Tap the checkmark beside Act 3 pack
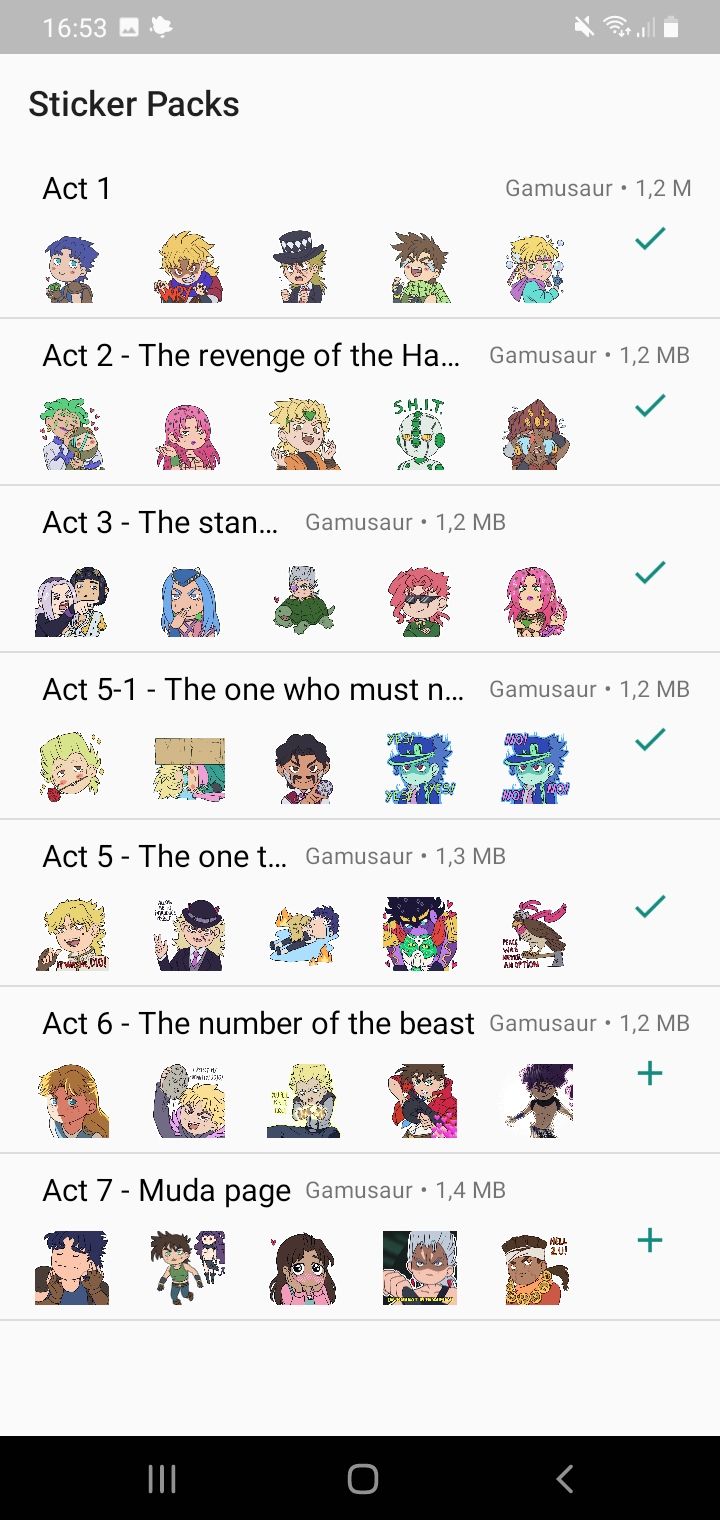This screenshot has width=720, height=1520. pyautogui.click(x=650, y=573)
